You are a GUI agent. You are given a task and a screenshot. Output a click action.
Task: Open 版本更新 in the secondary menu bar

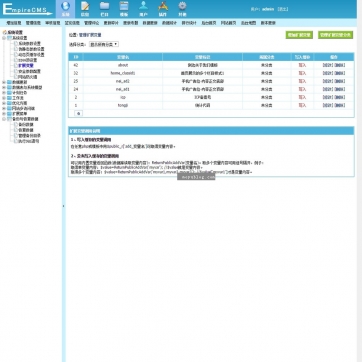point(268,23)
